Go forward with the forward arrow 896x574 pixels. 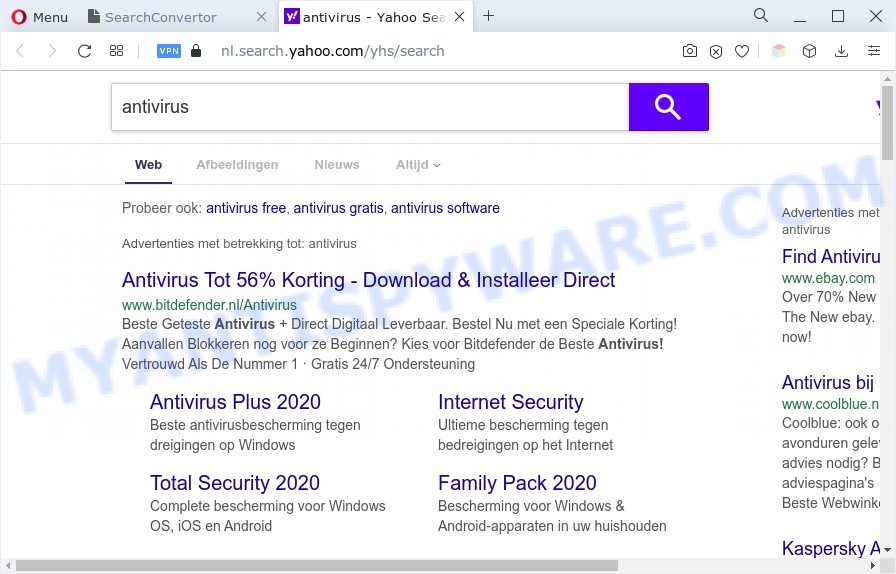52,51
